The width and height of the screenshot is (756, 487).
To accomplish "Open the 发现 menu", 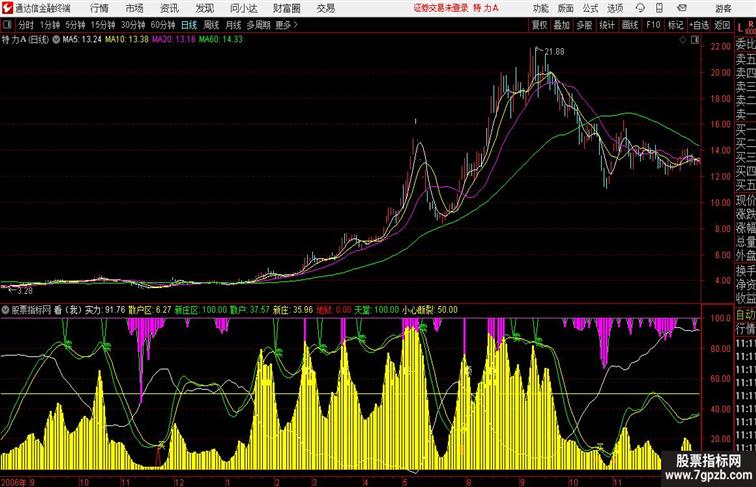I will click(x=204, y=8).
